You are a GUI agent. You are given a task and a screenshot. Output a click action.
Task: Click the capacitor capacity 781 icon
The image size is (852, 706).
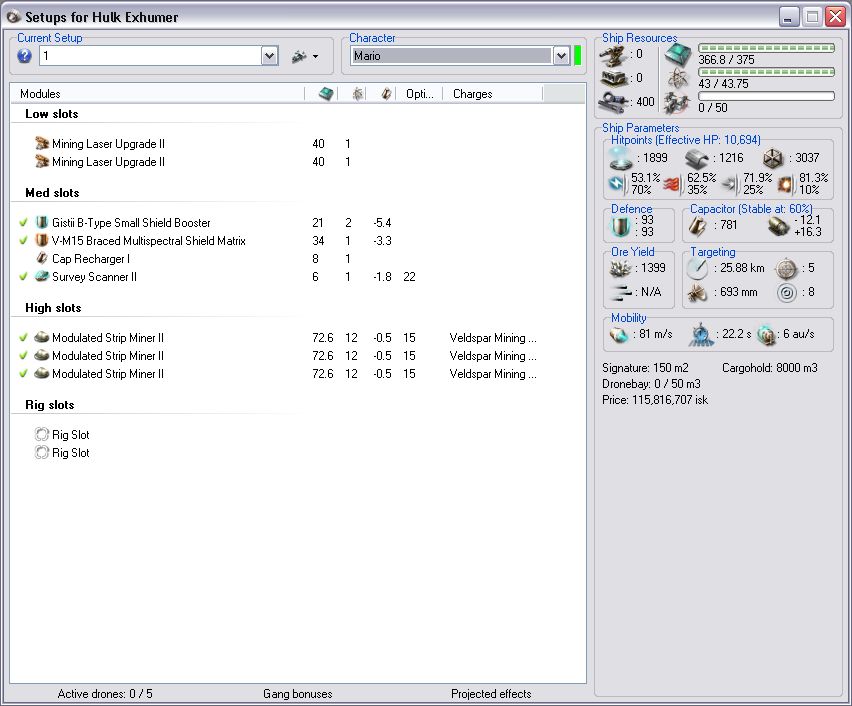(x=697, y=226)
